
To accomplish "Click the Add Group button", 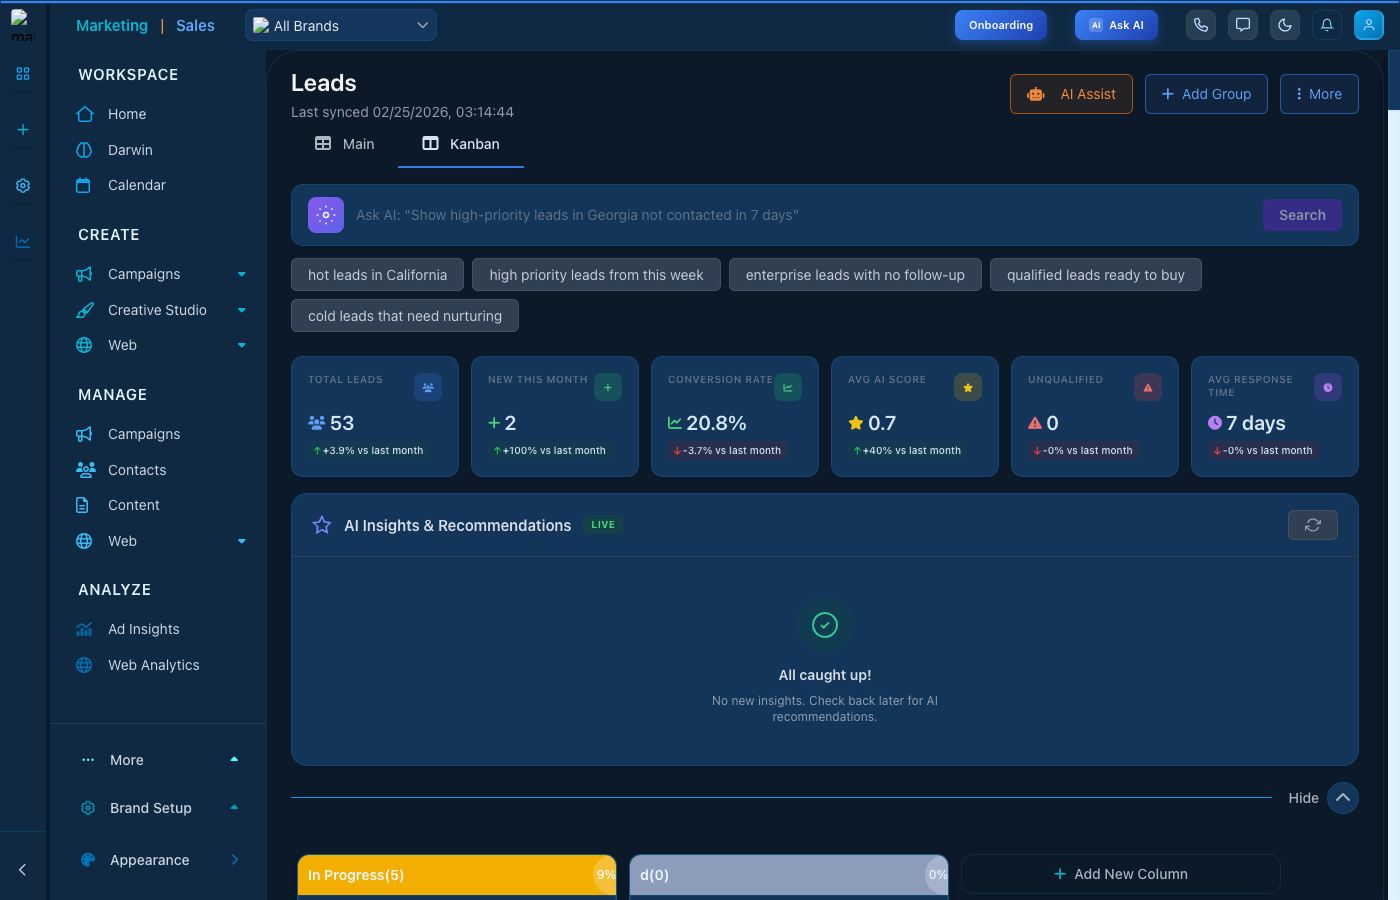I will [x=1206, y=94].
